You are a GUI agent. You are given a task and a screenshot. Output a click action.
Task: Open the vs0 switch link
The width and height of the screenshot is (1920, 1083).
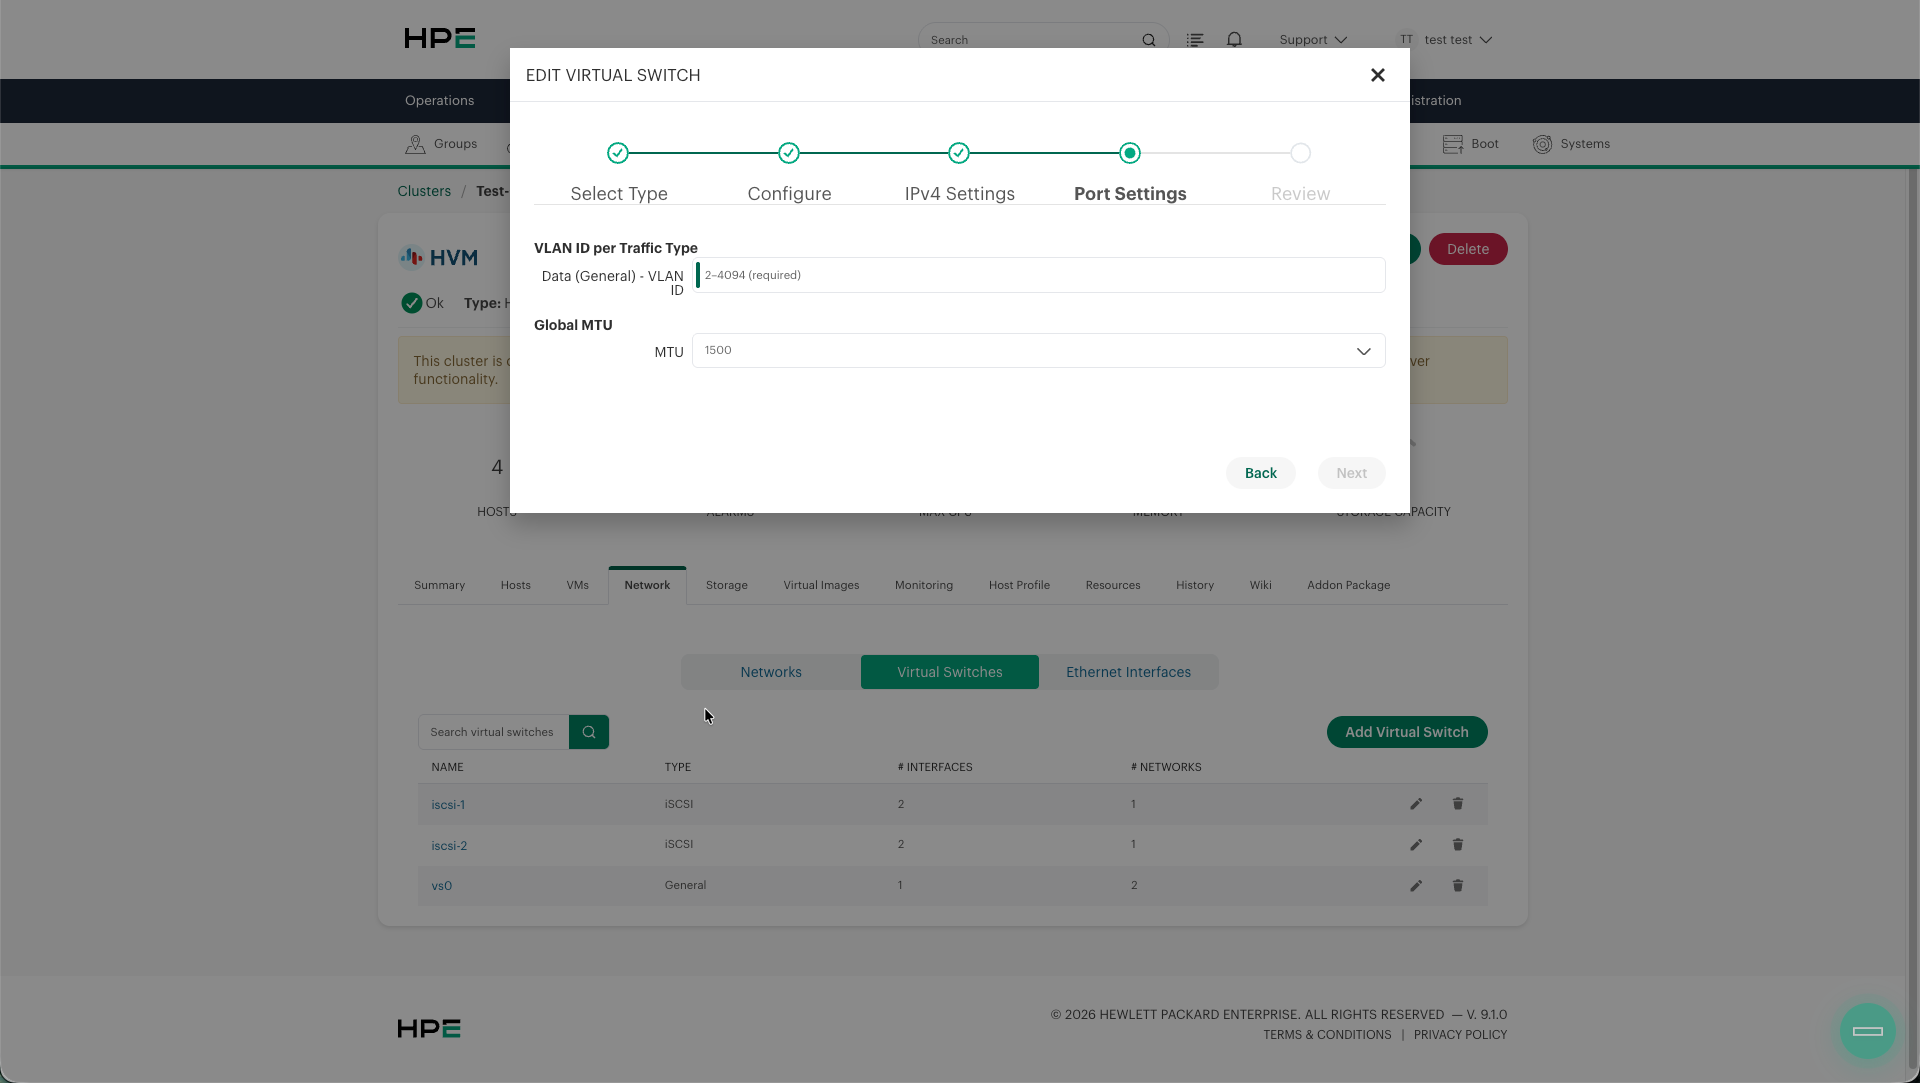pos(441,886)
